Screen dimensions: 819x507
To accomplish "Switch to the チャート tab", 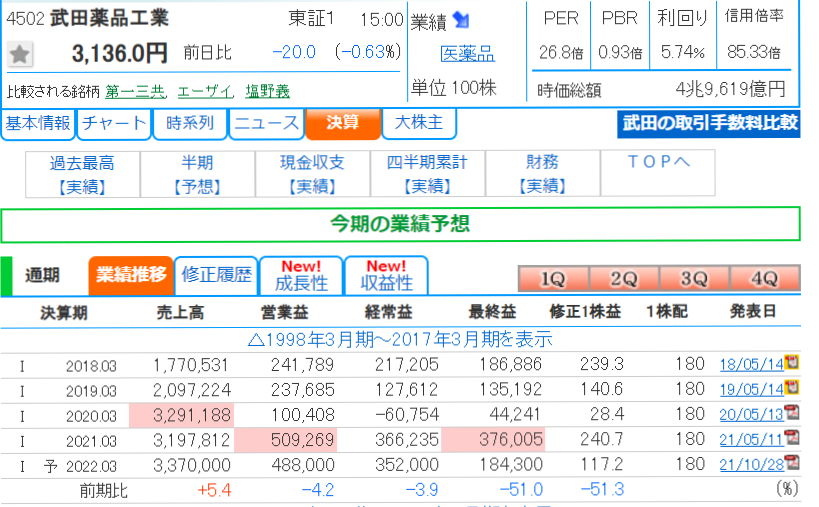I will coord(114,124).
